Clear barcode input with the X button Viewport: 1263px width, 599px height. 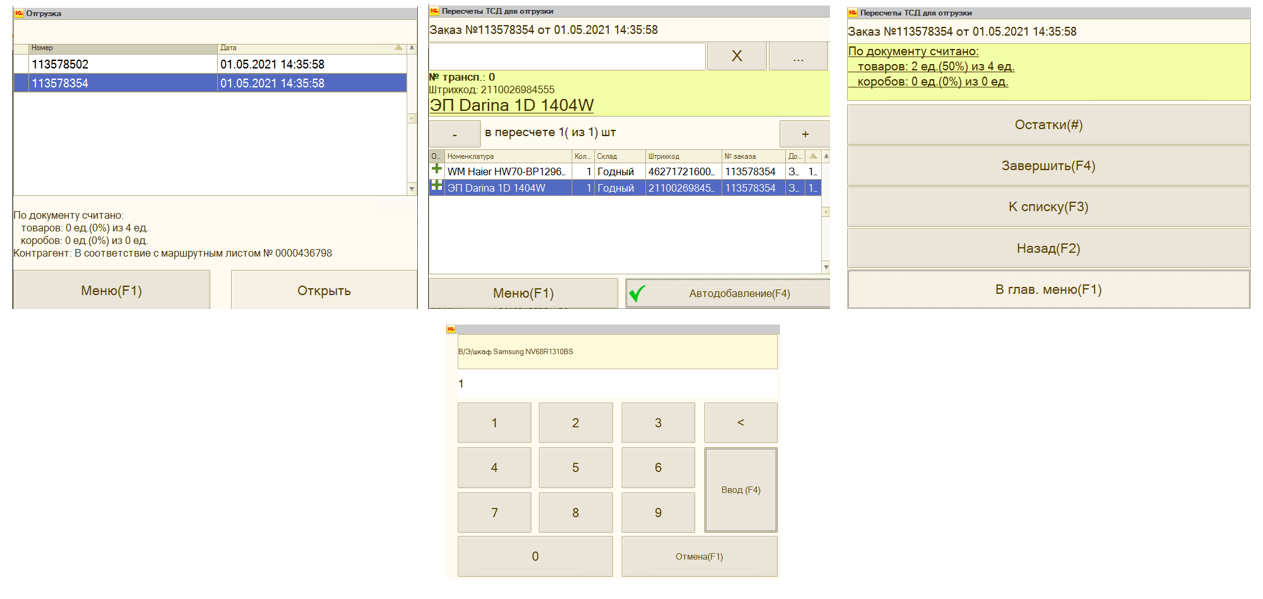coord(737,56)
